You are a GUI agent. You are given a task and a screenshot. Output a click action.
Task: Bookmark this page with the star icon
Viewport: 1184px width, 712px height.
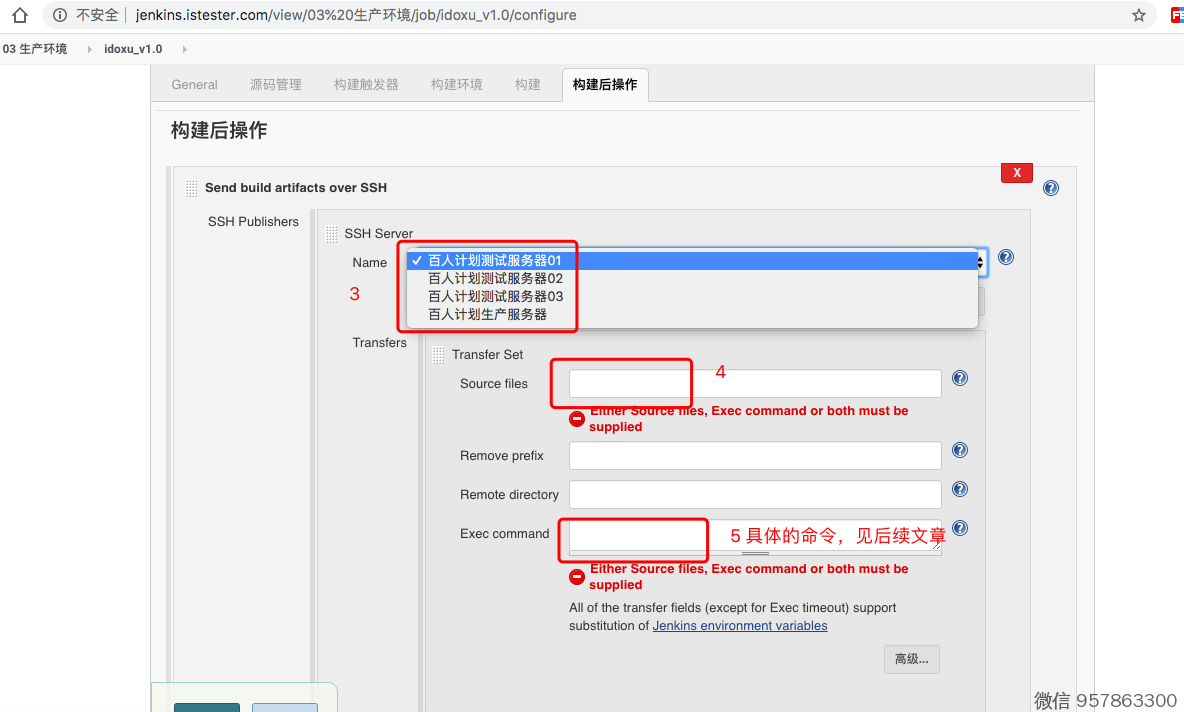click(x=1139, y=15)
